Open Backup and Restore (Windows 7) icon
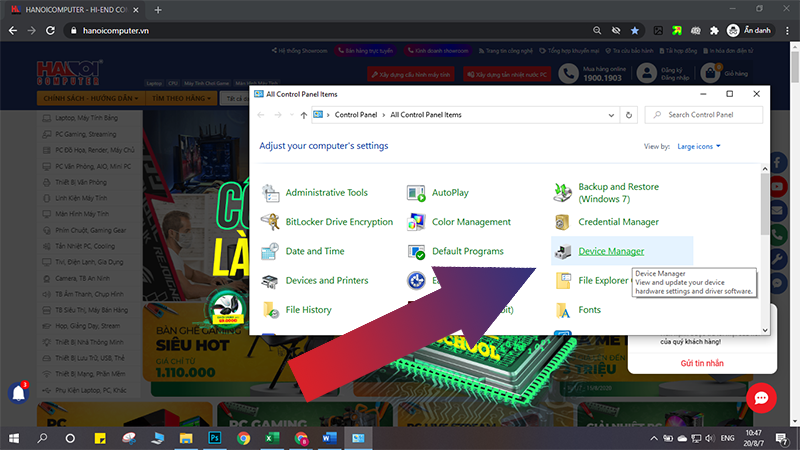The width and height of the screenshot is (800, 450). pos(563,193)
